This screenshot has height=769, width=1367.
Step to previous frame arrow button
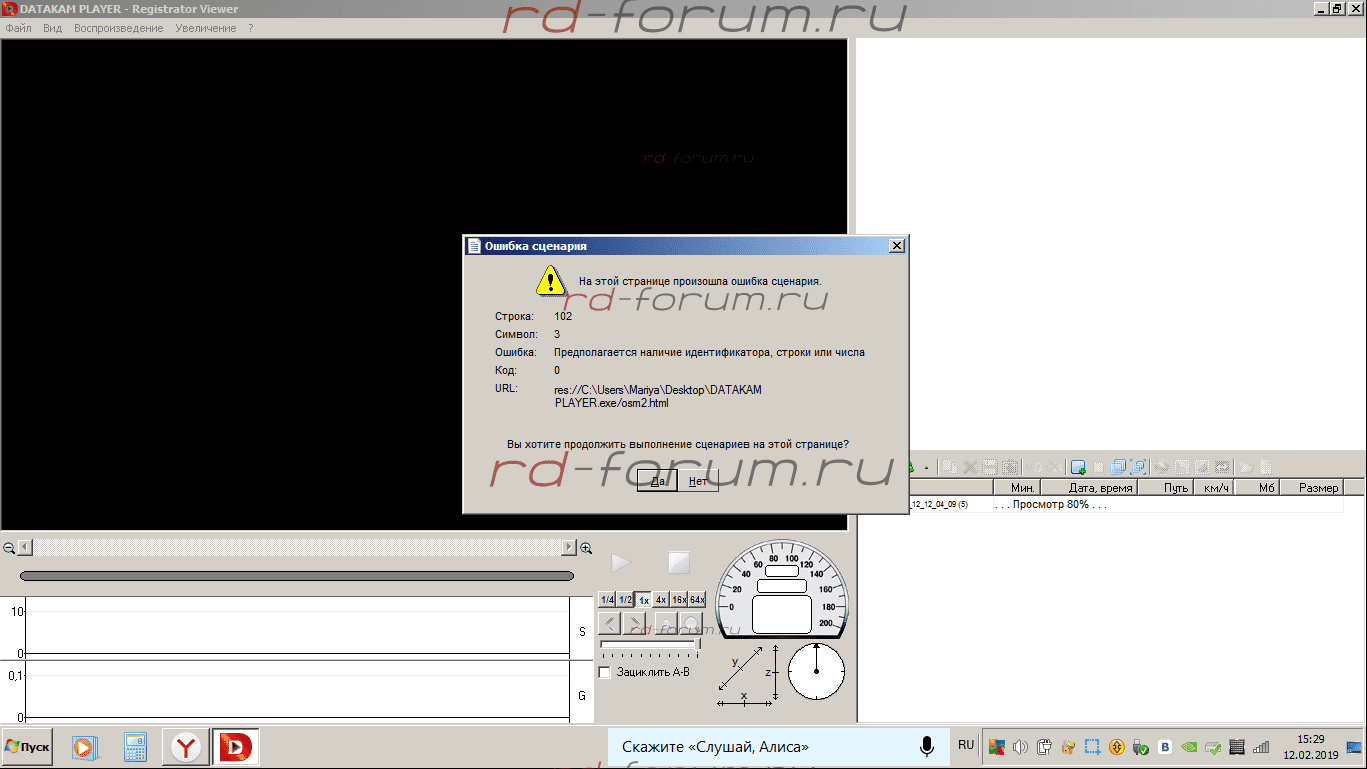(609, 624)
